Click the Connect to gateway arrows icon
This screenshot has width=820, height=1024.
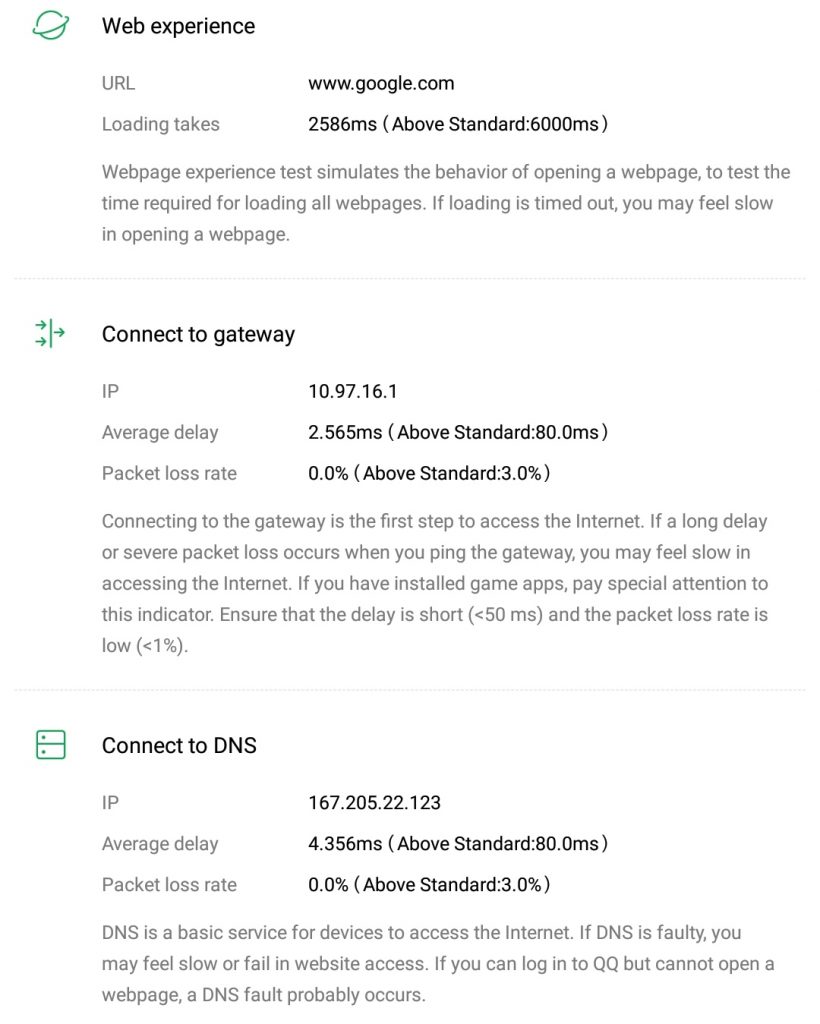tap(50, 333)
